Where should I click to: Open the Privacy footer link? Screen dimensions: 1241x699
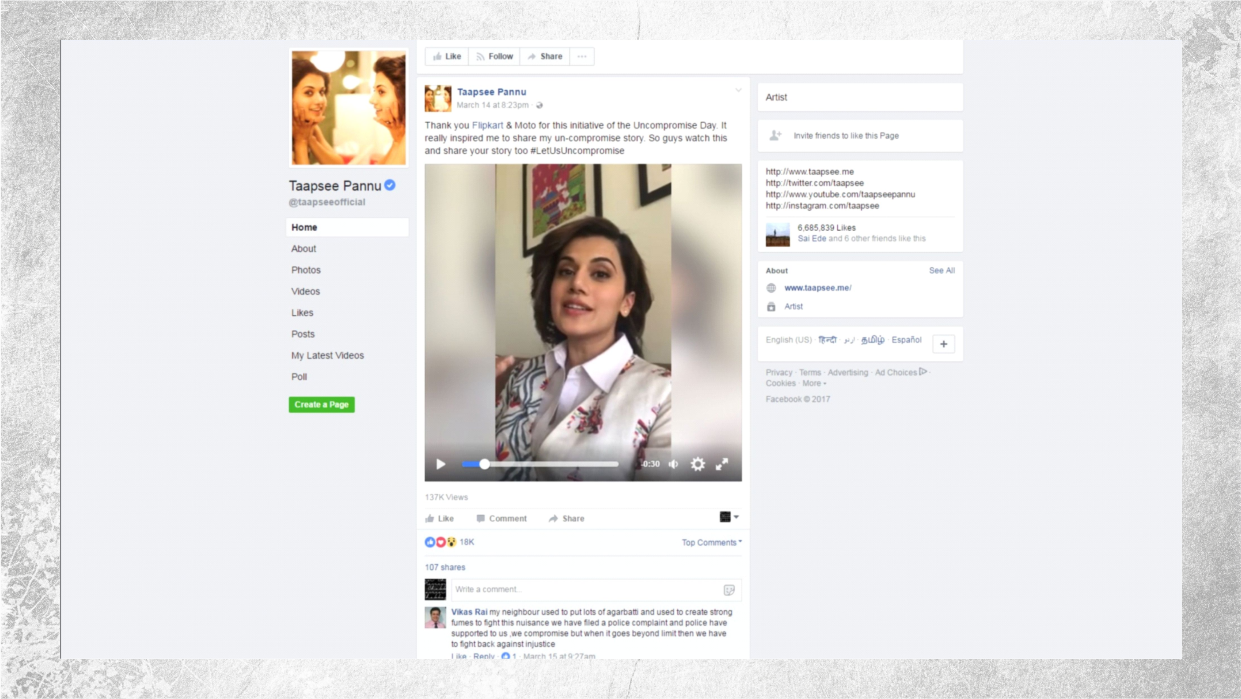779,373
